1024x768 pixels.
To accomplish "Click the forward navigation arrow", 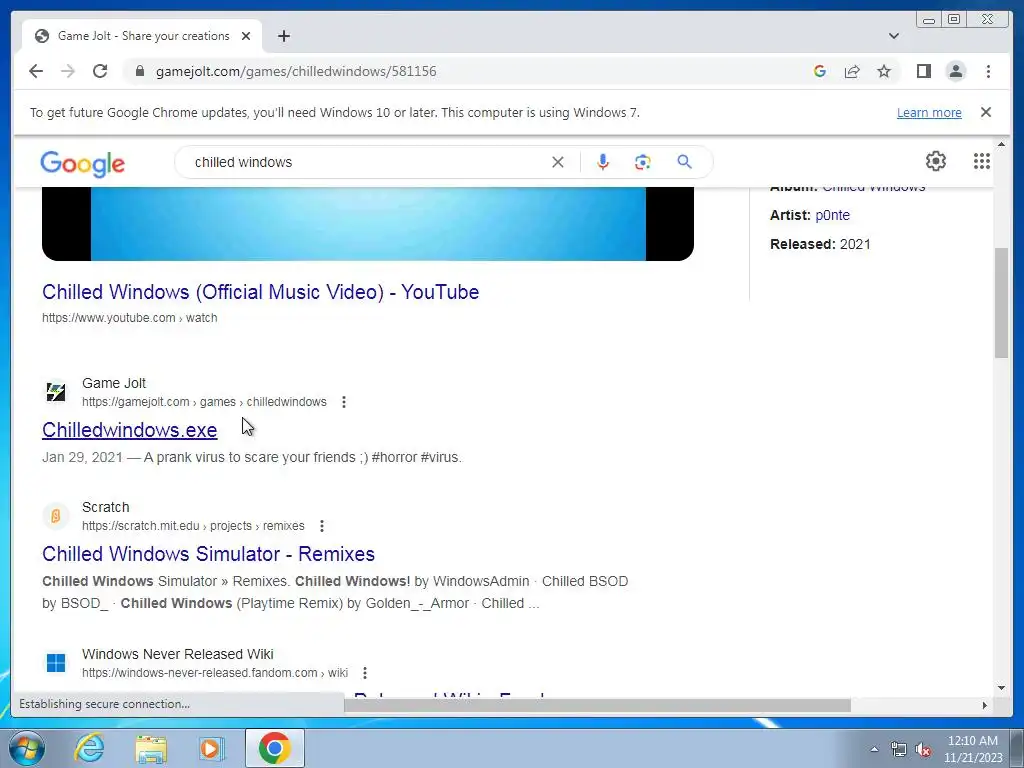I will point(68,71).
